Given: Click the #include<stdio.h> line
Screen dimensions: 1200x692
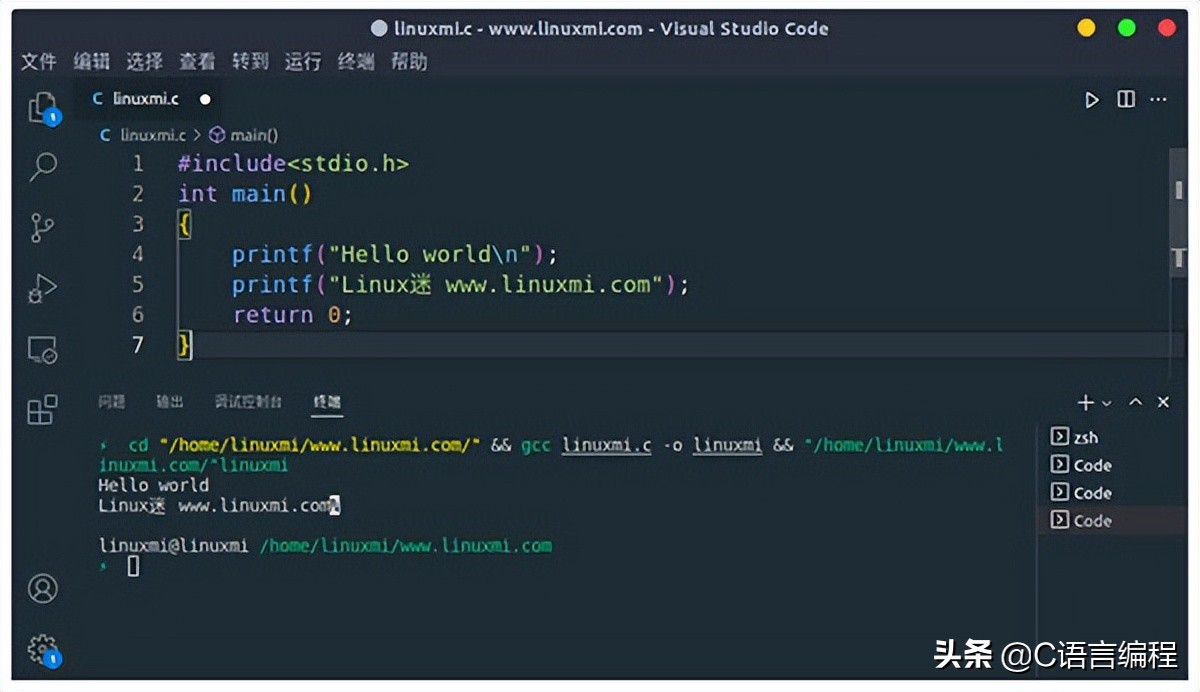Looking at the screenshot, I should pyautogui.click(x=294, y=164).
